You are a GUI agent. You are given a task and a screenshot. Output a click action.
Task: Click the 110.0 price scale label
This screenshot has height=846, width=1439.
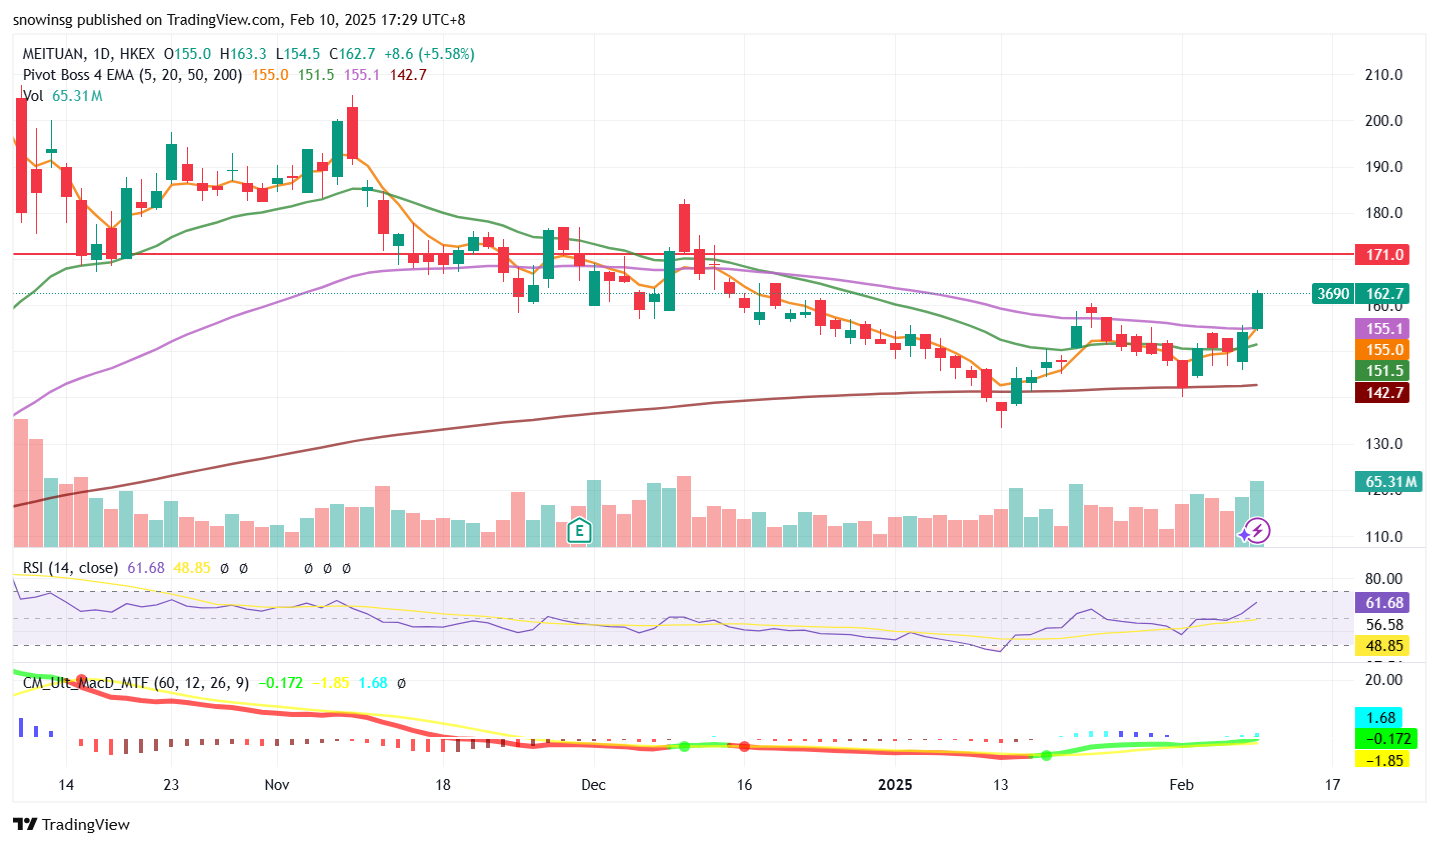(x=1384, y=537)
